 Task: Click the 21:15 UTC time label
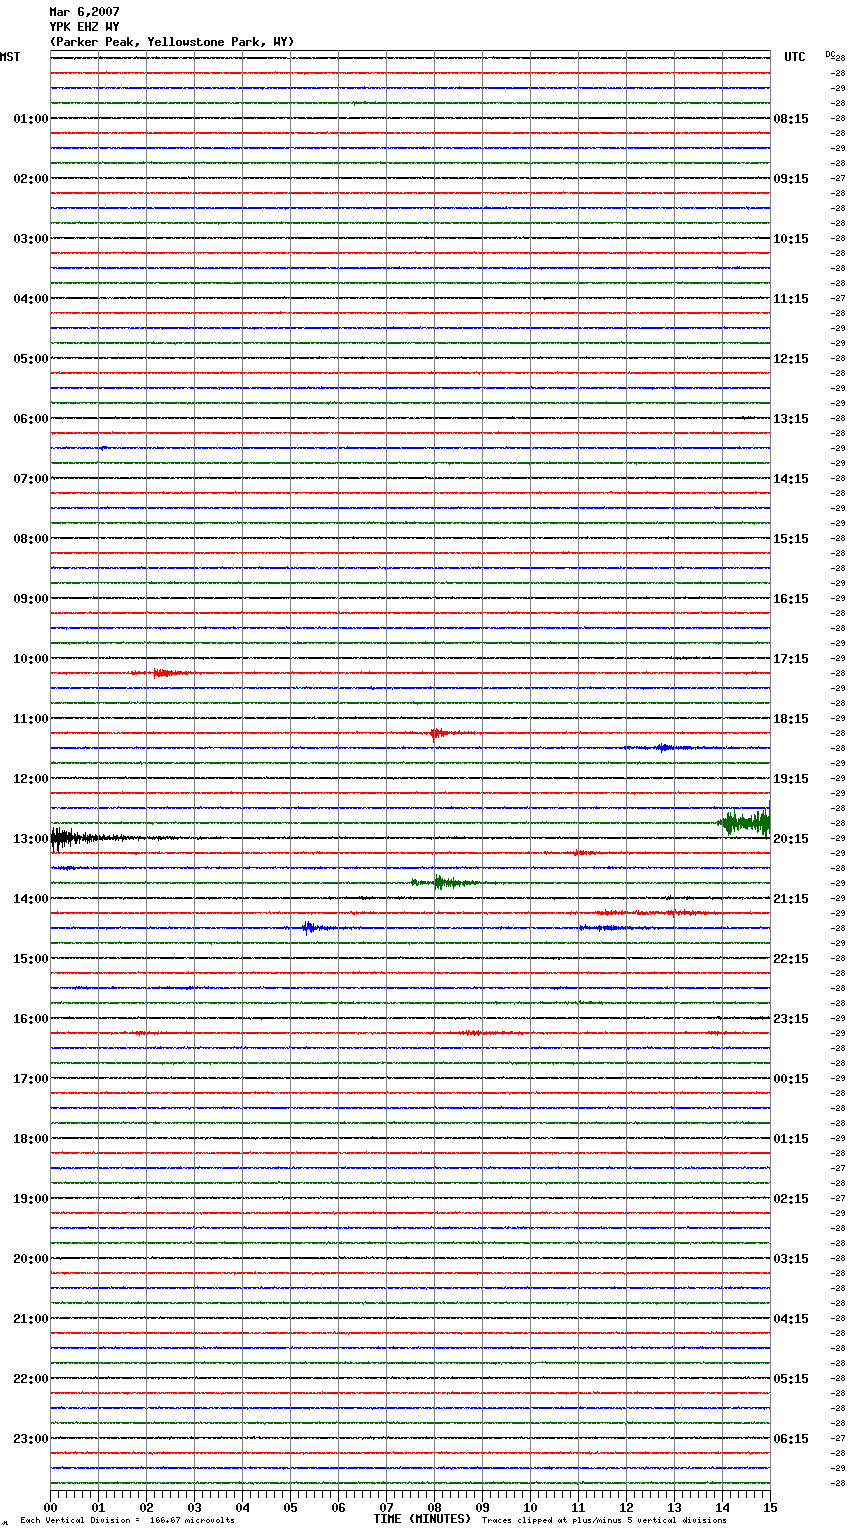pos(791,899)
